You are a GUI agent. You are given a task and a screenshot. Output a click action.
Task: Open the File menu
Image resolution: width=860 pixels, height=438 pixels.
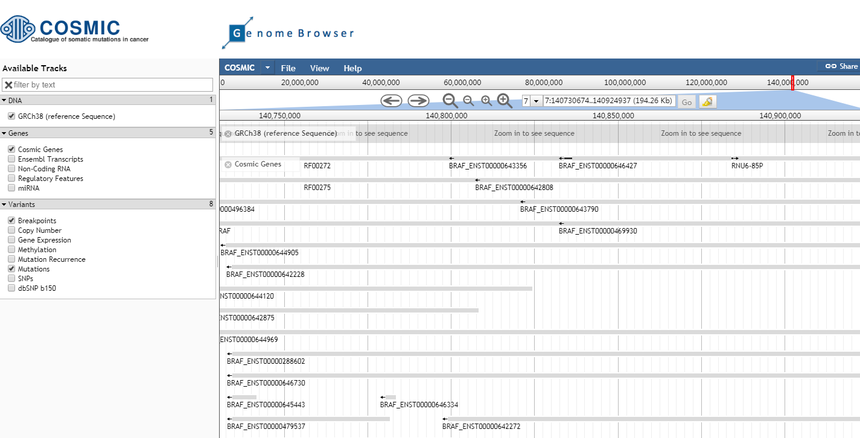288,68
